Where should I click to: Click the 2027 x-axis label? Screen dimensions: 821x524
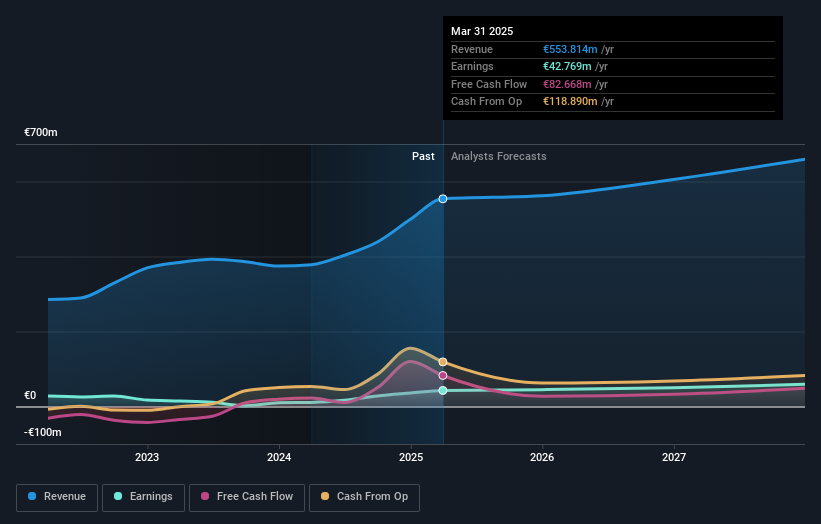[x=674, y=458]
